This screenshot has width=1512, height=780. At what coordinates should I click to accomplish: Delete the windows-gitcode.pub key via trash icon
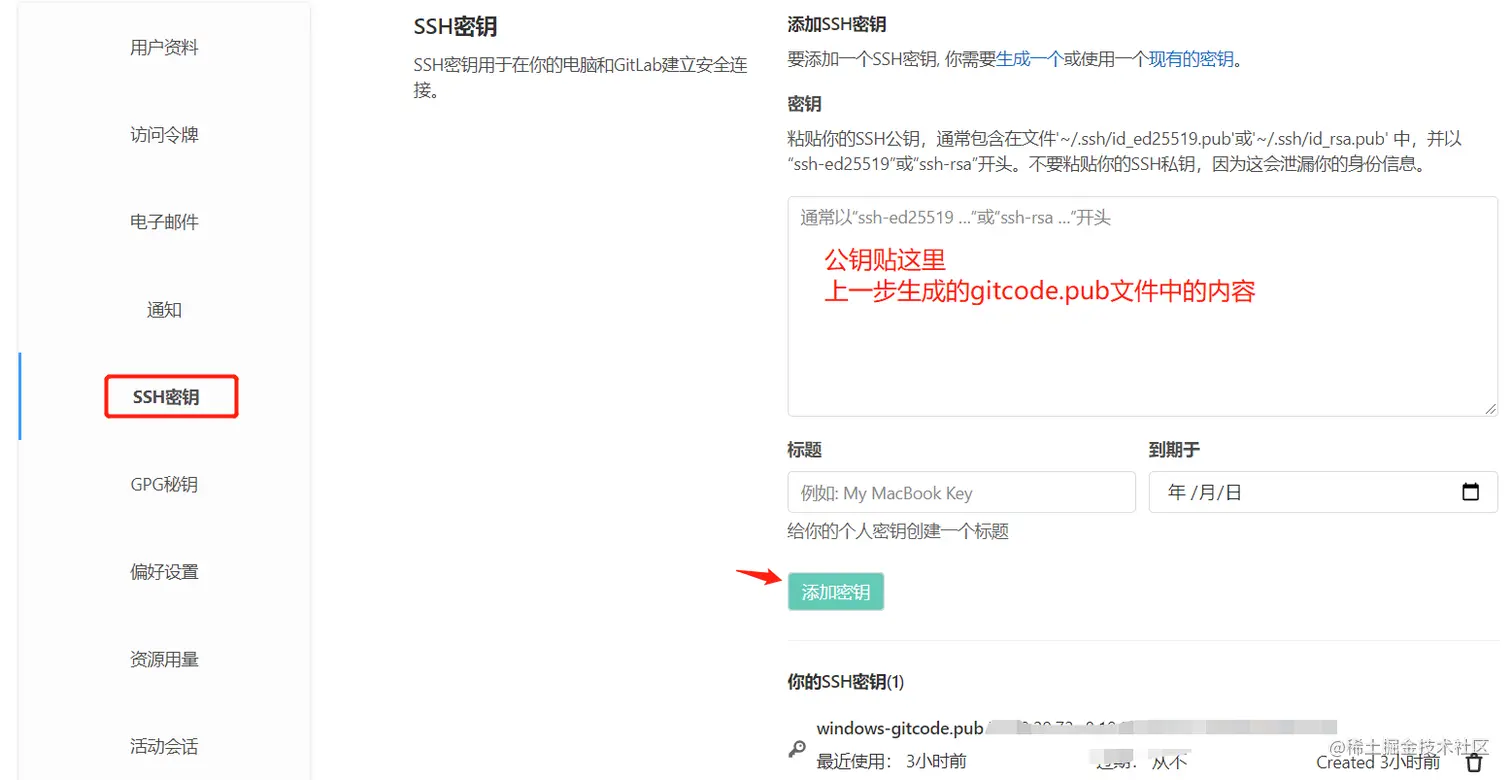[1475, 764]
